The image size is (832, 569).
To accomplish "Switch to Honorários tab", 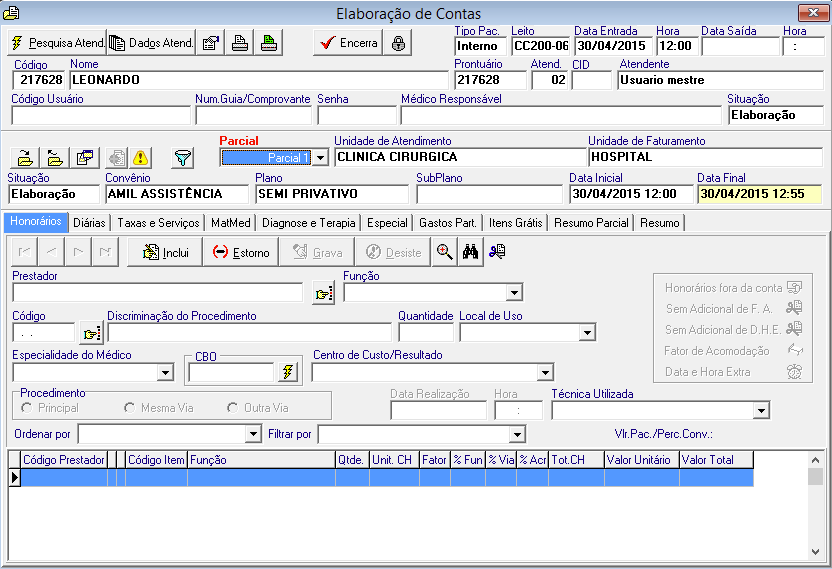I will (36, 221).
